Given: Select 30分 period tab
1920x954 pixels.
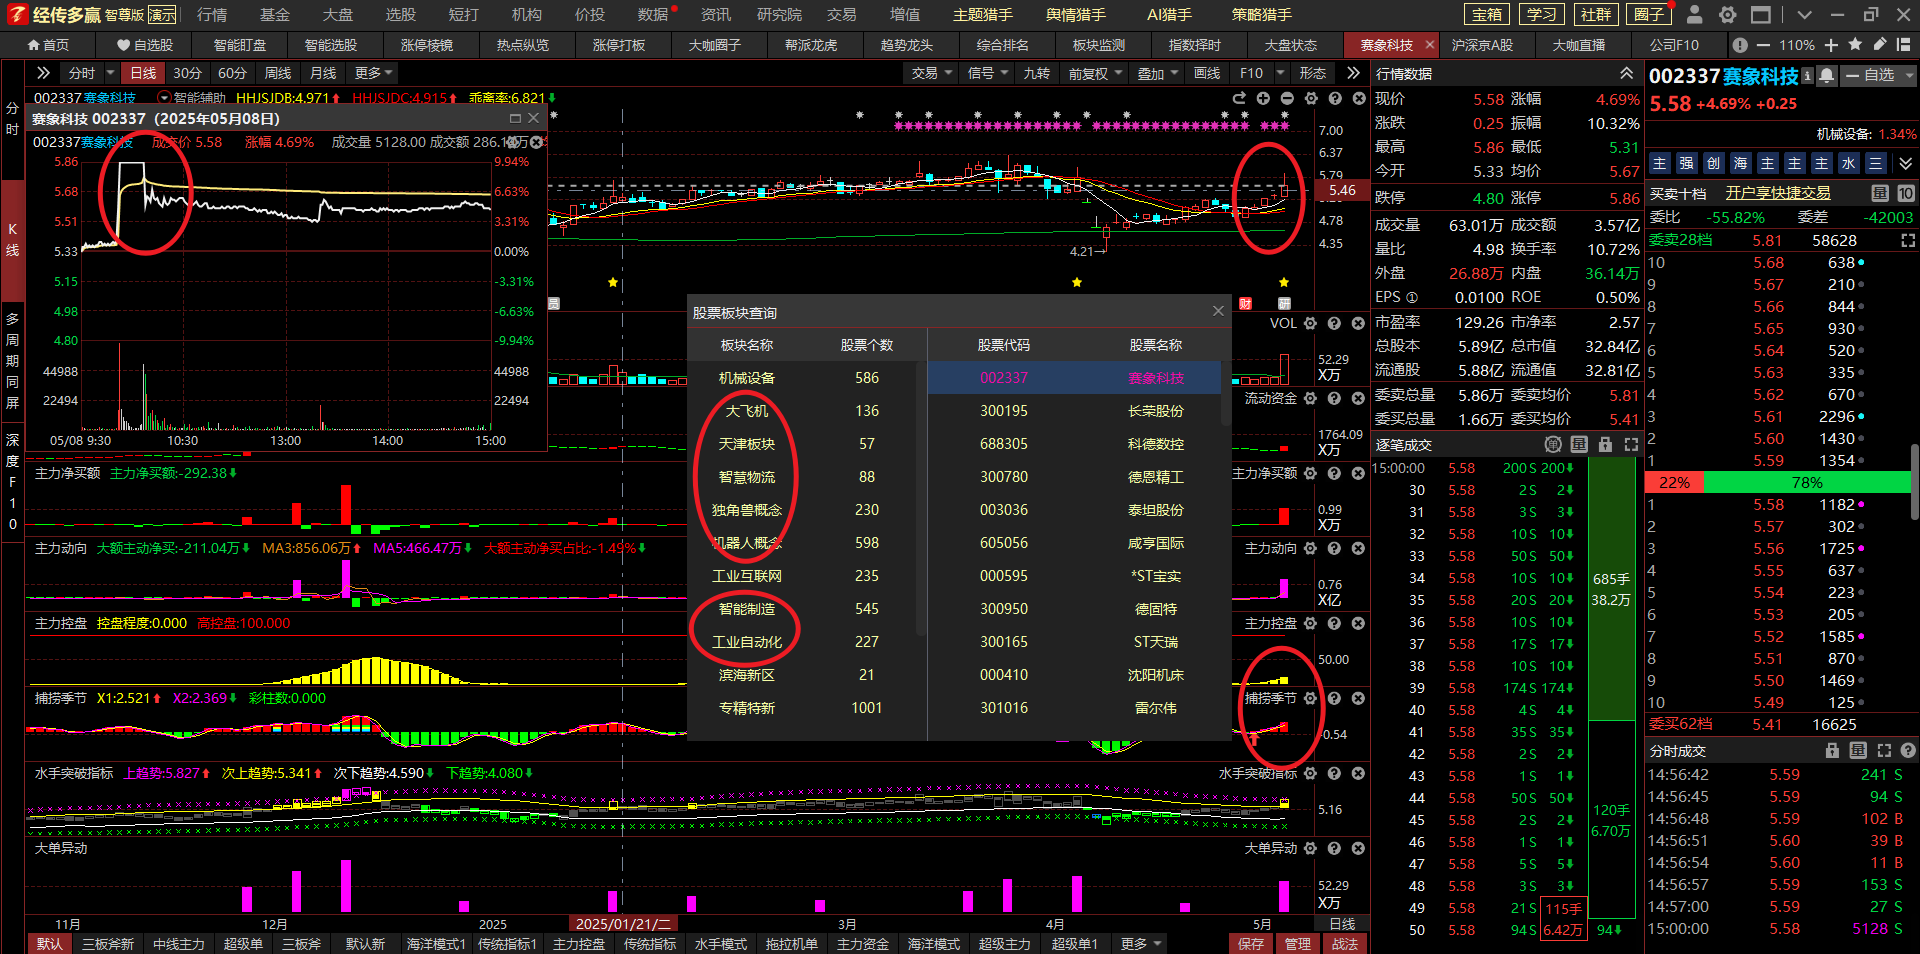Looking at the screenshot, I should tap(187, 73).
